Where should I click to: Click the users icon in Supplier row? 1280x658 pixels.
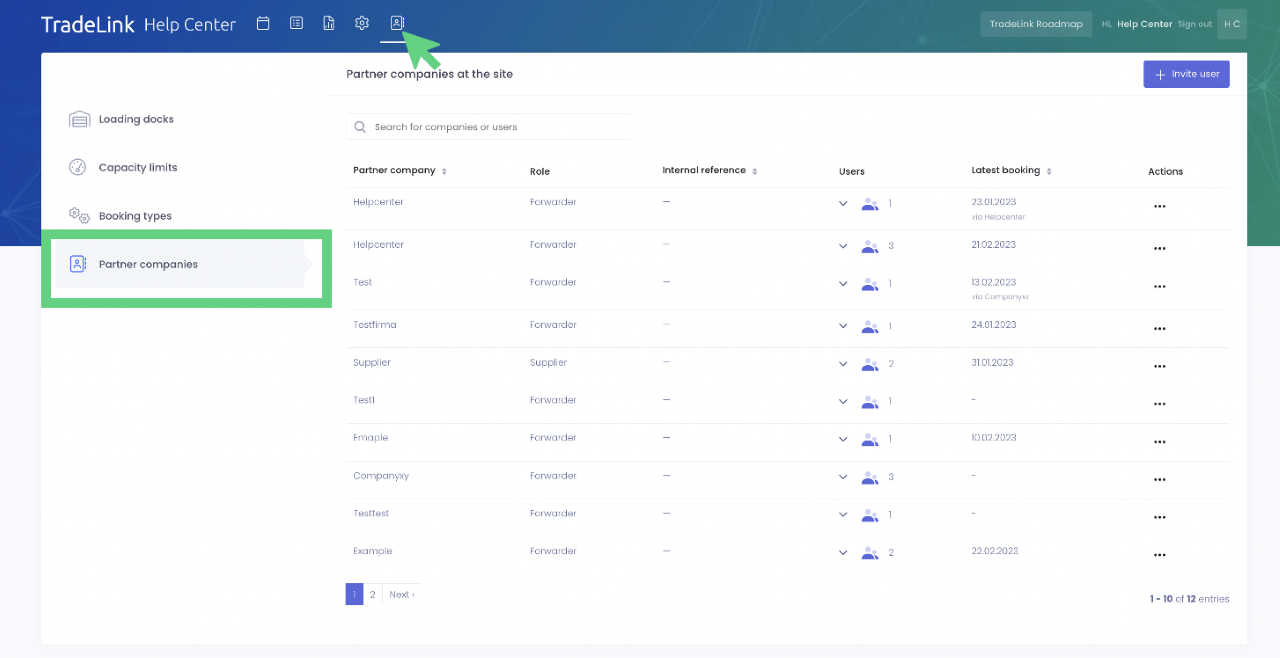coord(870,364)
